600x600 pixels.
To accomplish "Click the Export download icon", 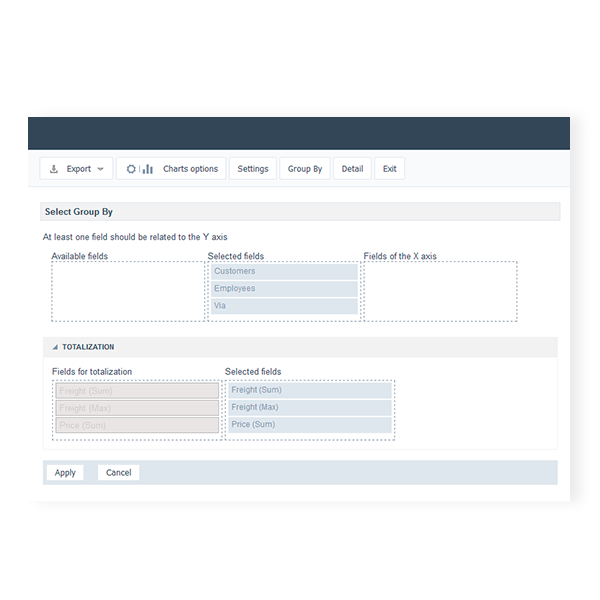I will [x=54, y=169].
